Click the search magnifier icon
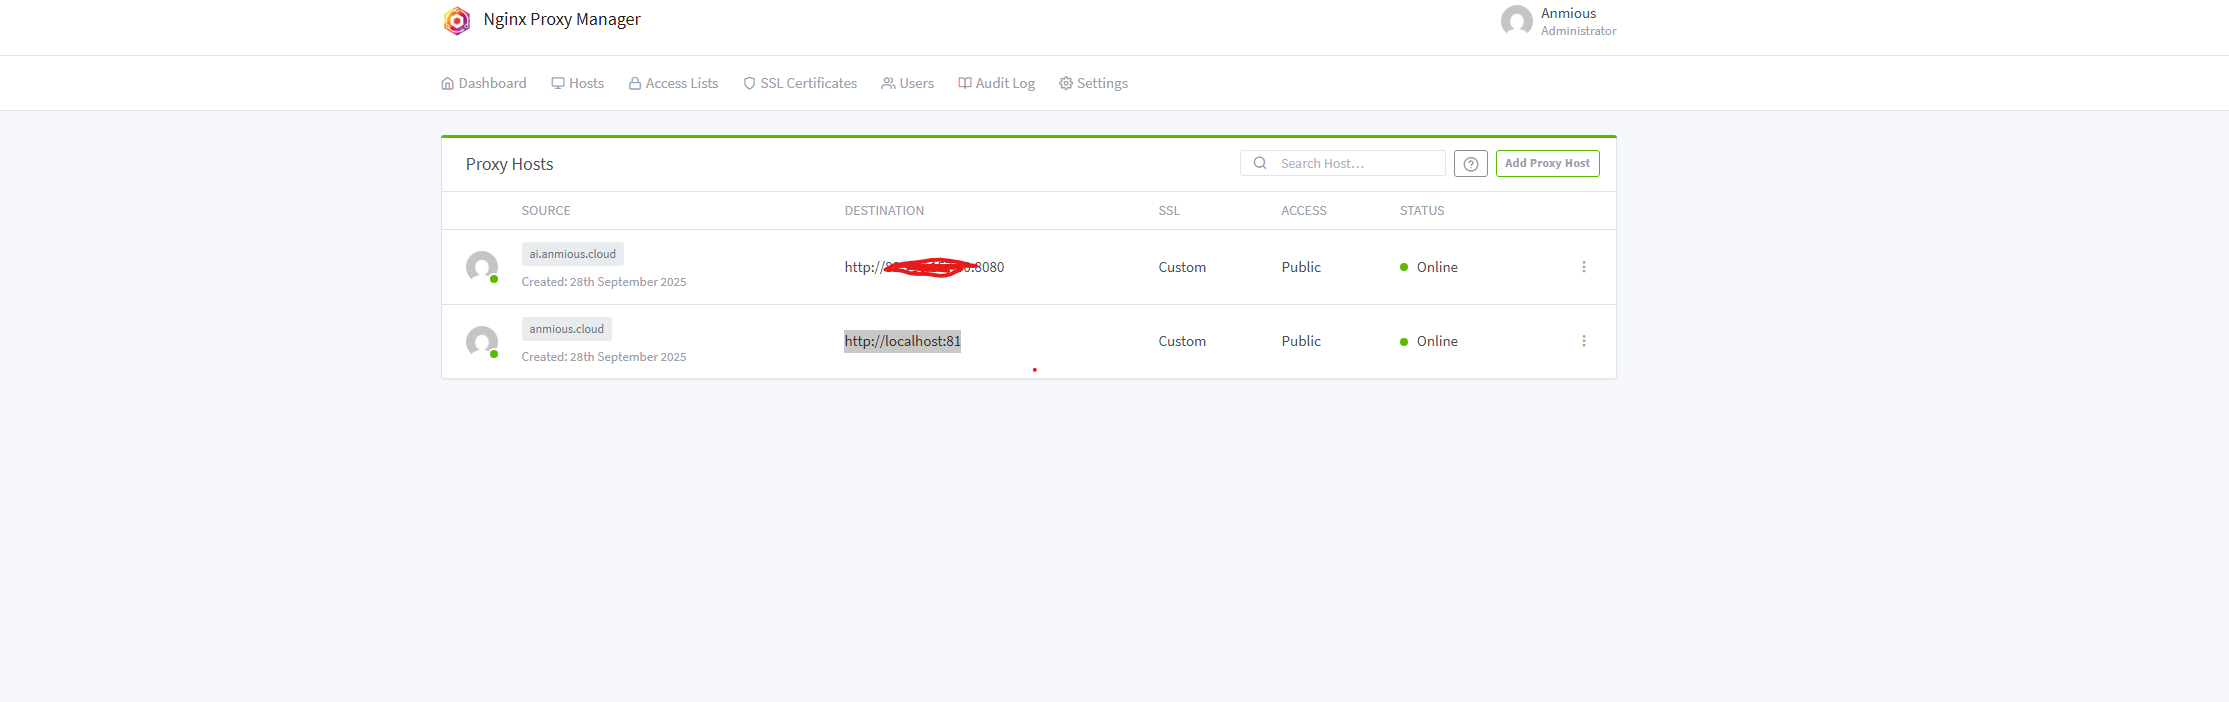This screenshot has height=702, width=2229. 1260,163
